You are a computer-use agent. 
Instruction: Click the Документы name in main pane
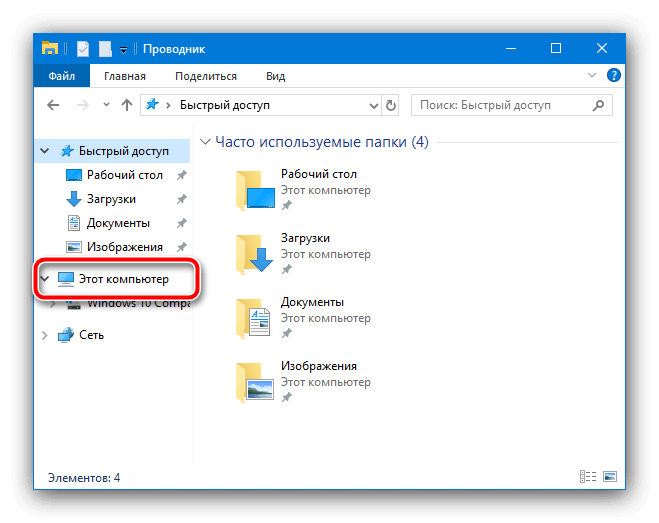click(312, 302)
